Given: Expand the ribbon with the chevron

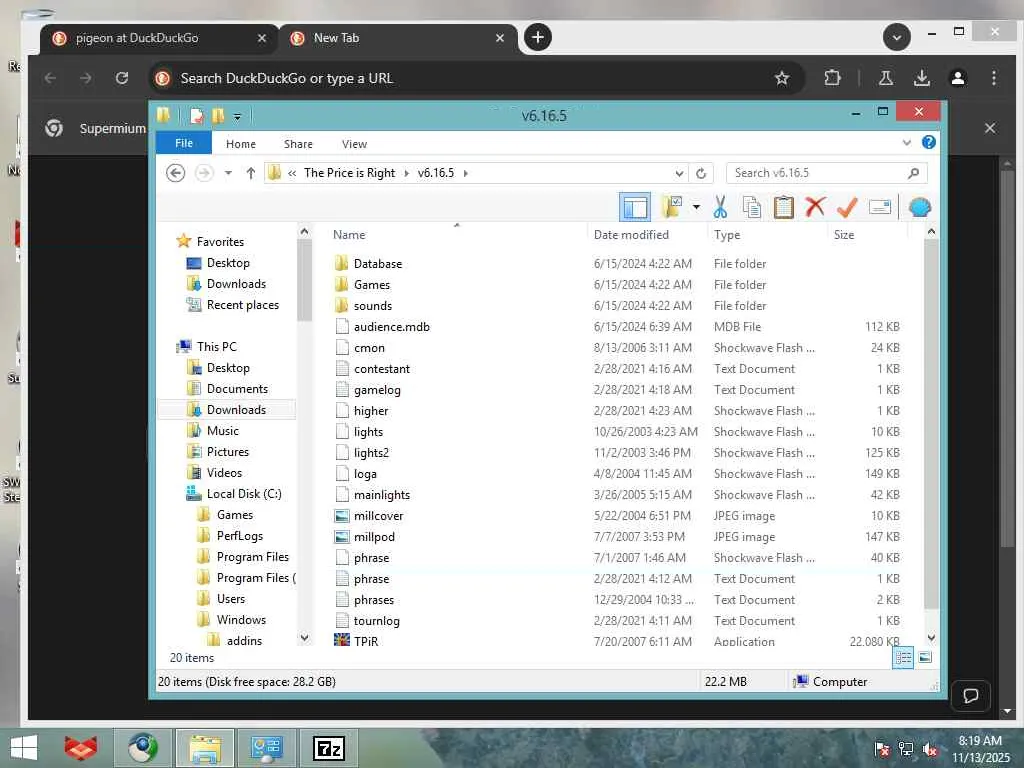Looking at the screenshot, I should (906, 142).
